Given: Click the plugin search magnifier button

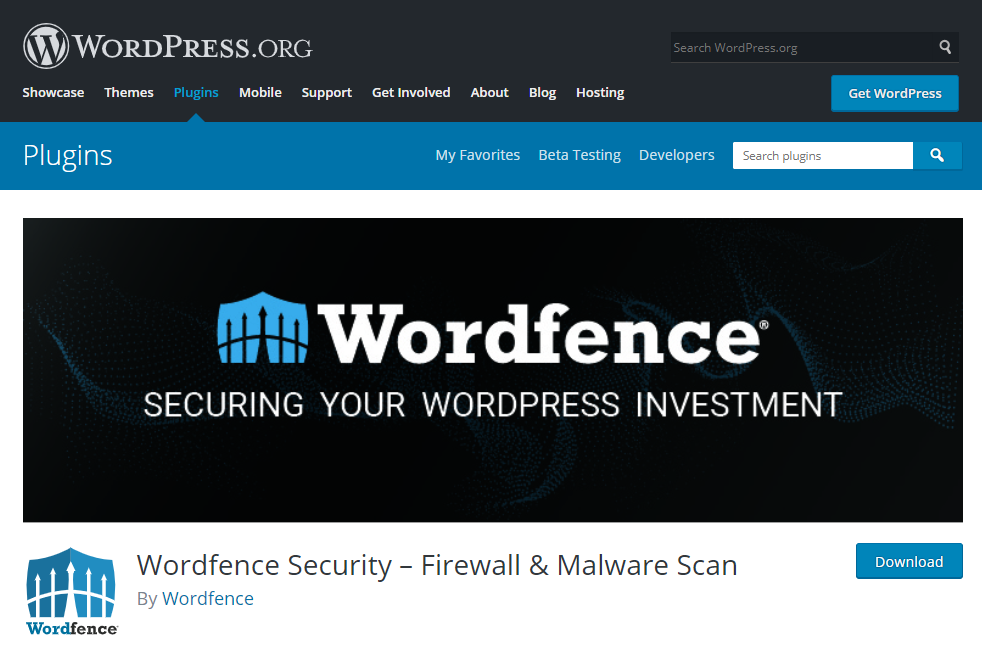Looking at the screenshot, I should 937,155.
